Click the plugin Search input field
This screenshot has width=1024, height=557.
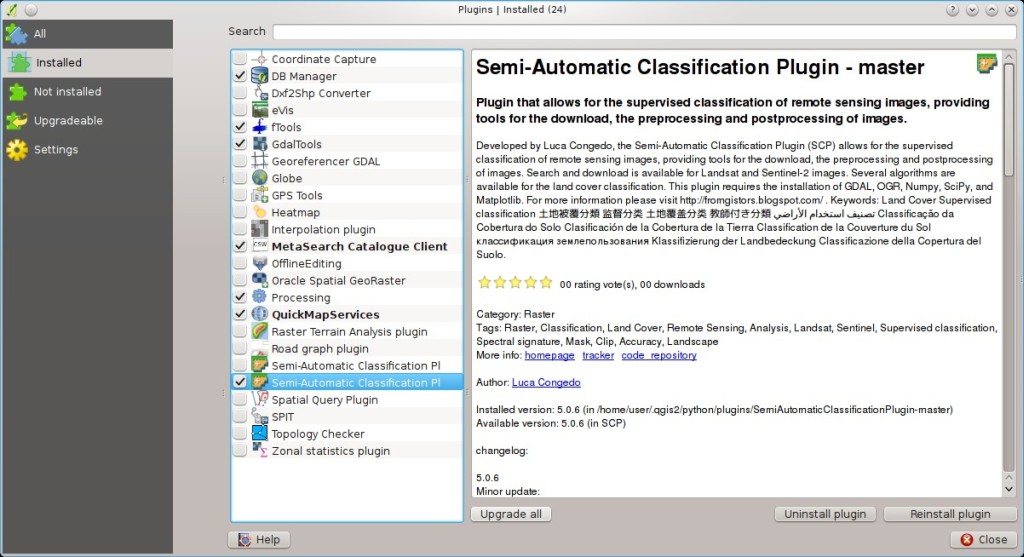[x=644, y=31]
